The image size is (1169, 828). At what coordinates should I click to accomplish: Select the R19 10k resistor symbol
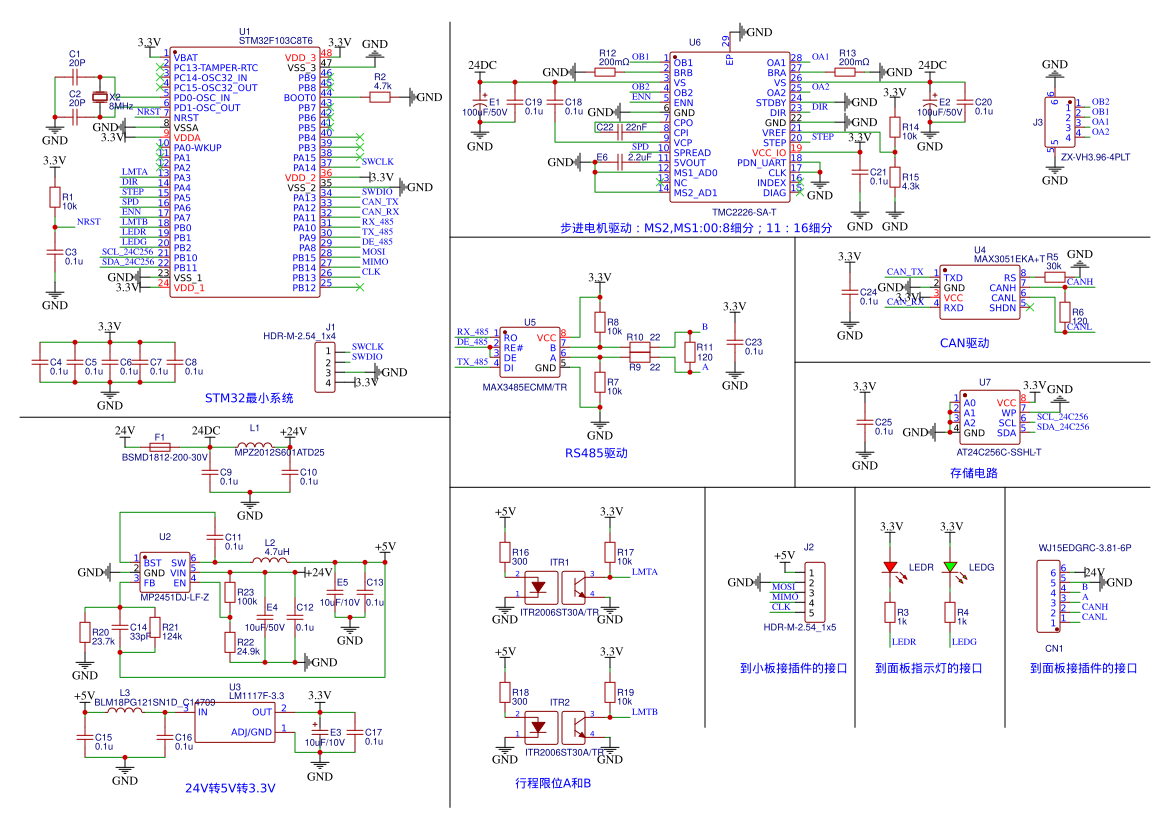coord(610,692)
